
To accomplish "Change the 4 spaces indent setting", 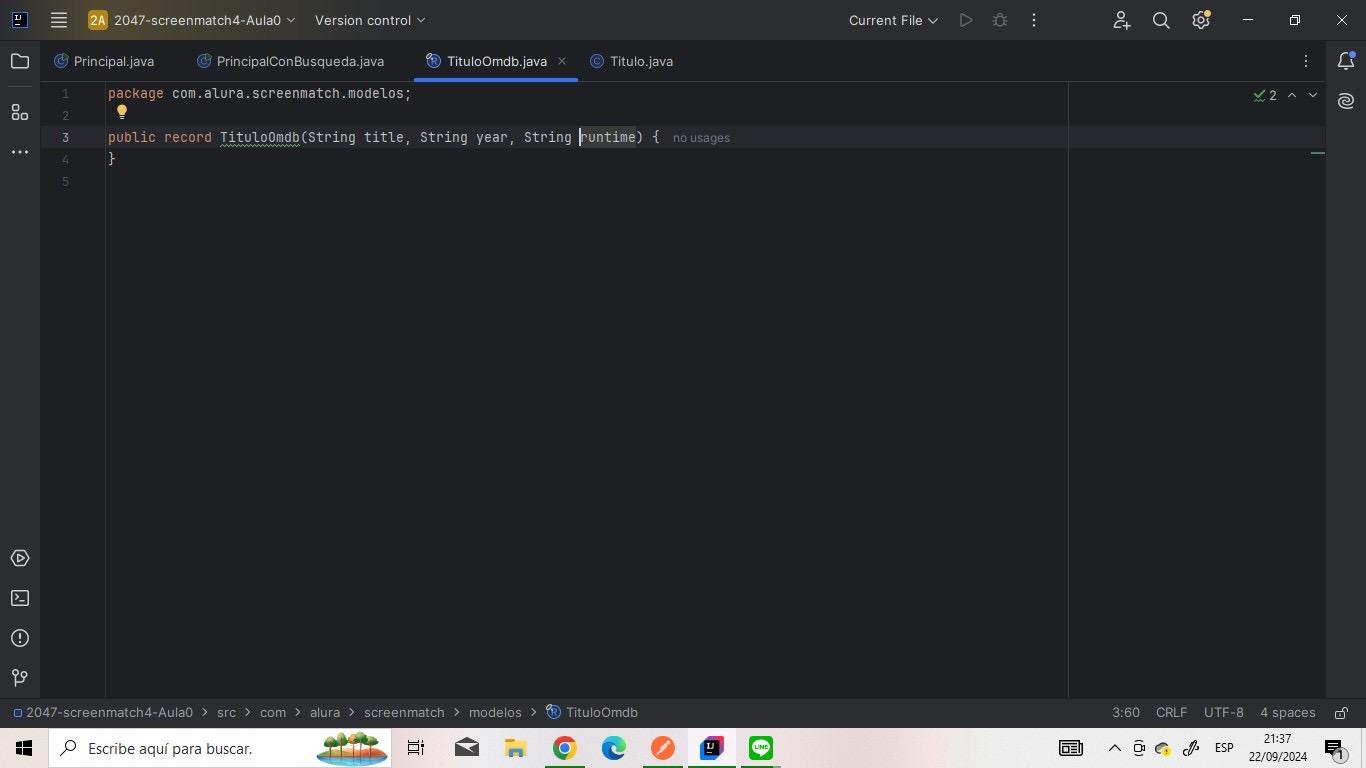I will pyautogui.click(x=1287, y=713).
